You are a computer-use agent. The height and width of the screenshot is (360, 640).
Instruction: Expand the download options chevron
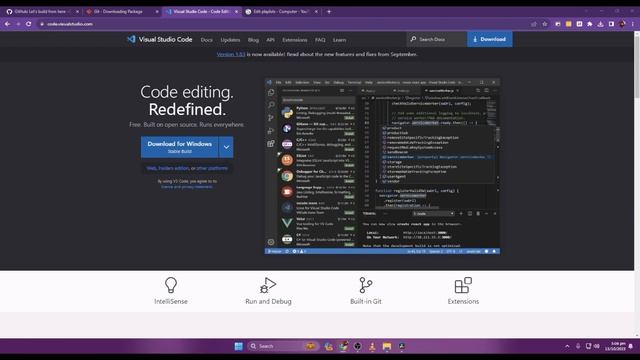coord(226,147)
